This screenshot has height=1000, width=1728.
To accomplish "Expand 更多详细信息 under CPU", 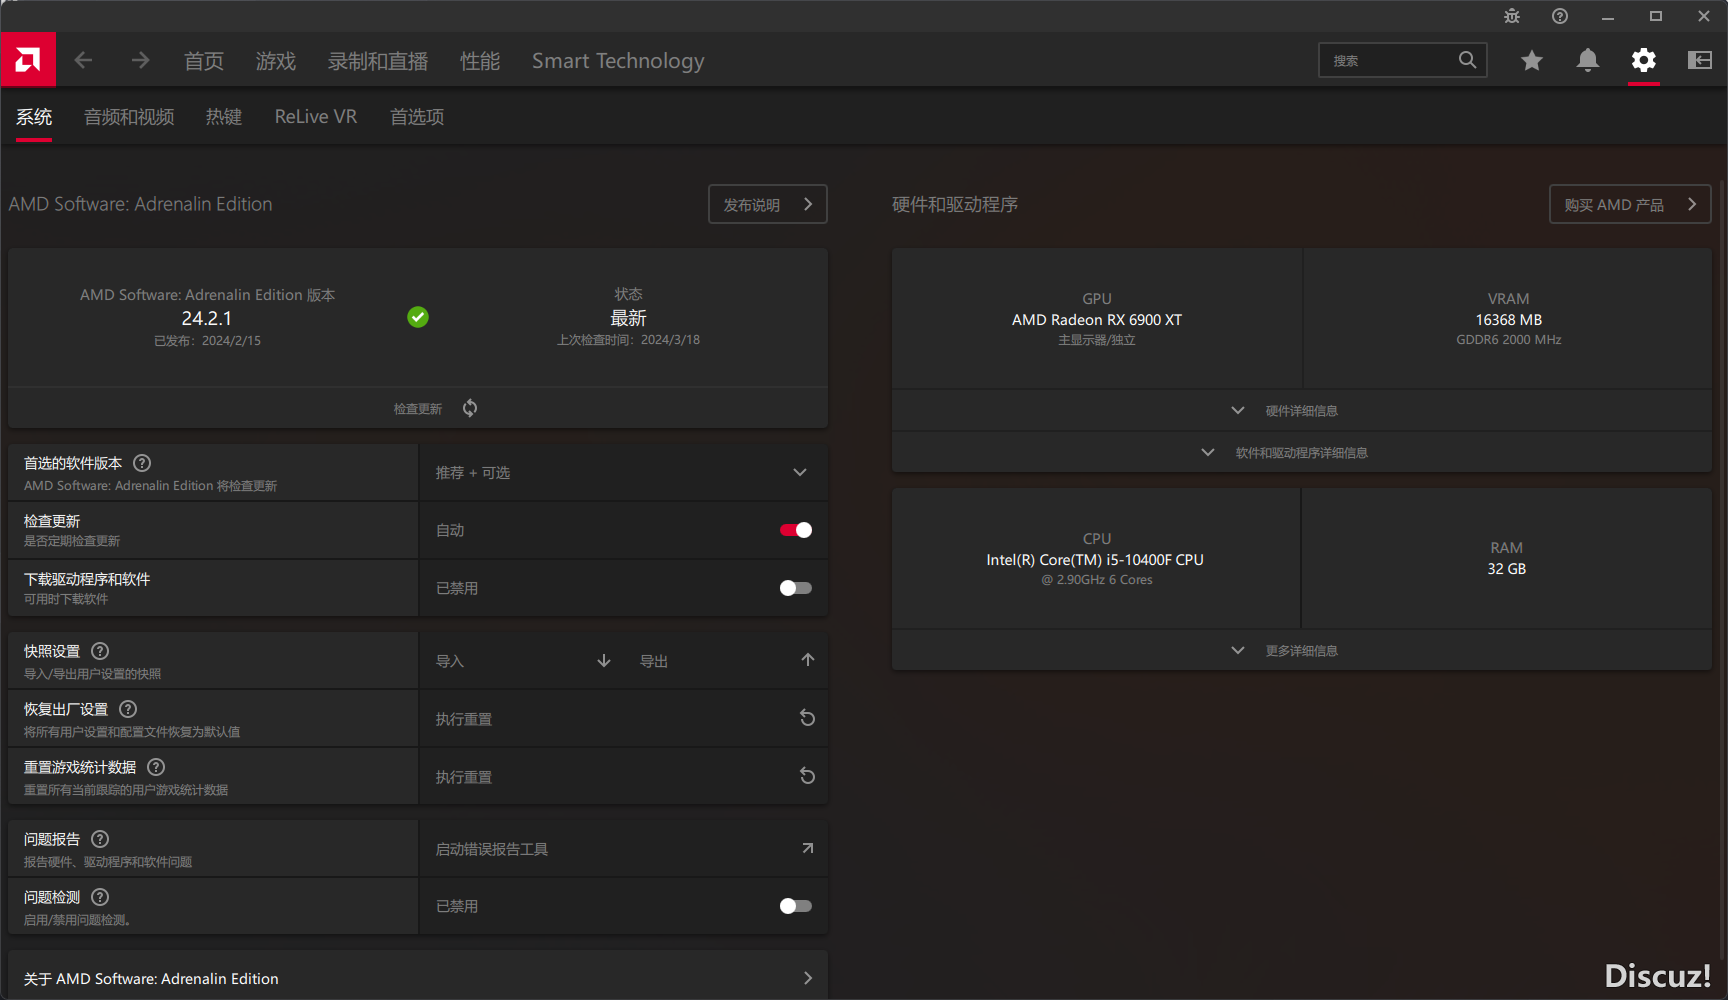I will click(x=1302, y=651).
